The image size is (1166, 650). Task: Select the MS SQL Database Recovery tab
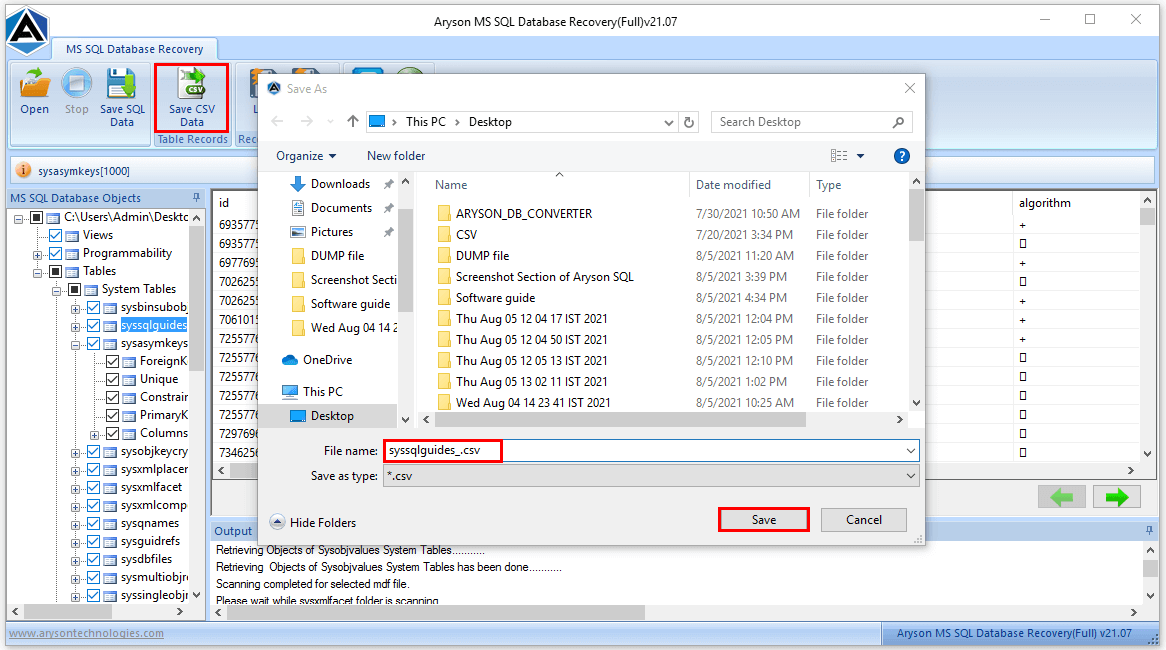point(135,49)
